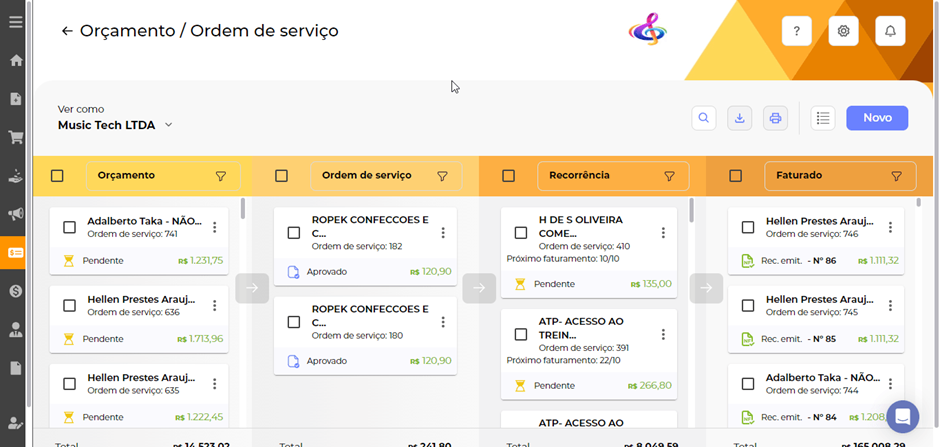This screenshot has width=940, height=447.
Task: Open filter for Faturado column
Action: (896, 176)
